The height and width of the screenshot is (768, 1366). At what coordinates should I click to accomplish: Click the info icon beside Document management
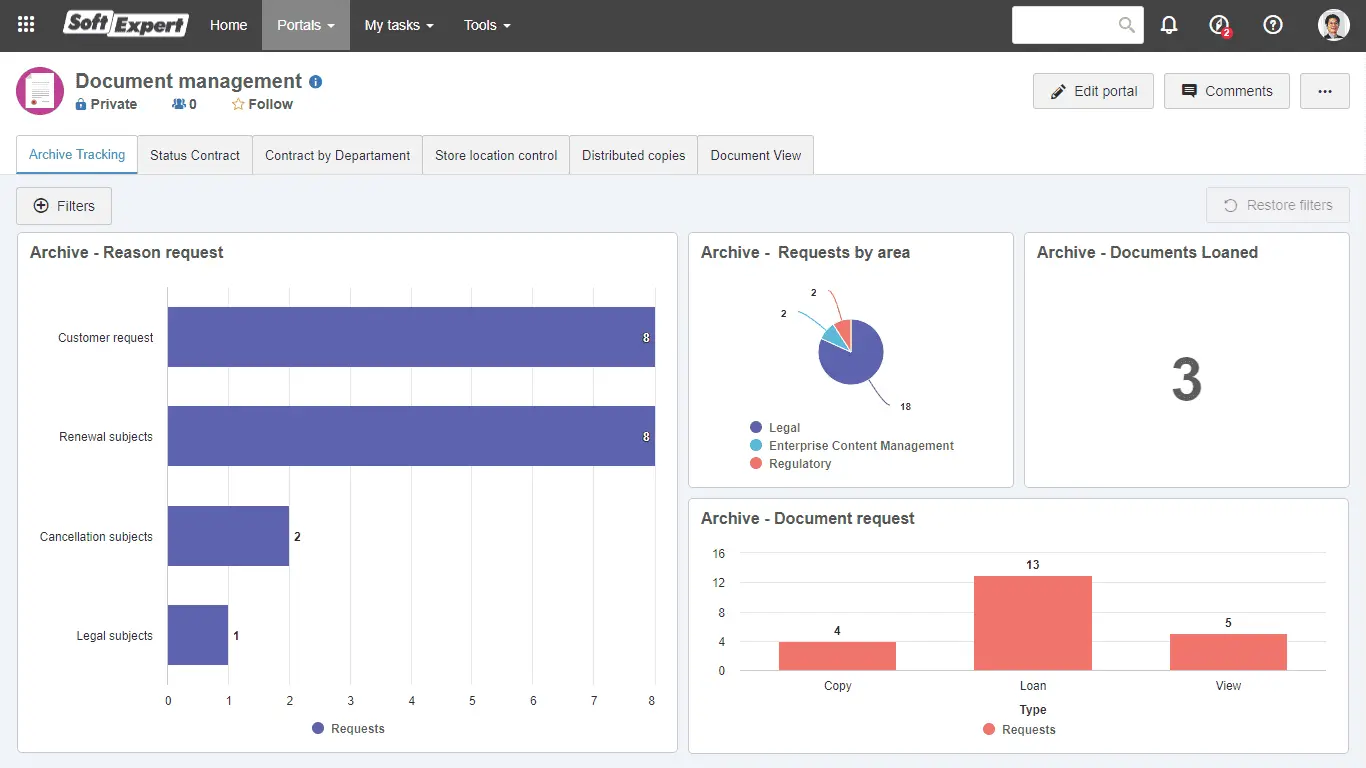[x=316, y=82]
